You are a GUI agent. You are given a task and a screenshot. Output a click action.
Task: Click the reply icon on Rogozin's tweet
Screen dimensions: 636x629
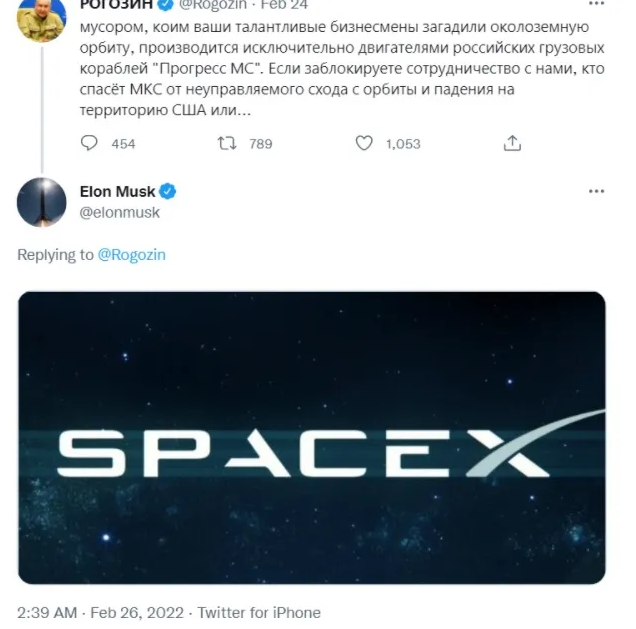pyautogui.click(x=89, y=143)
